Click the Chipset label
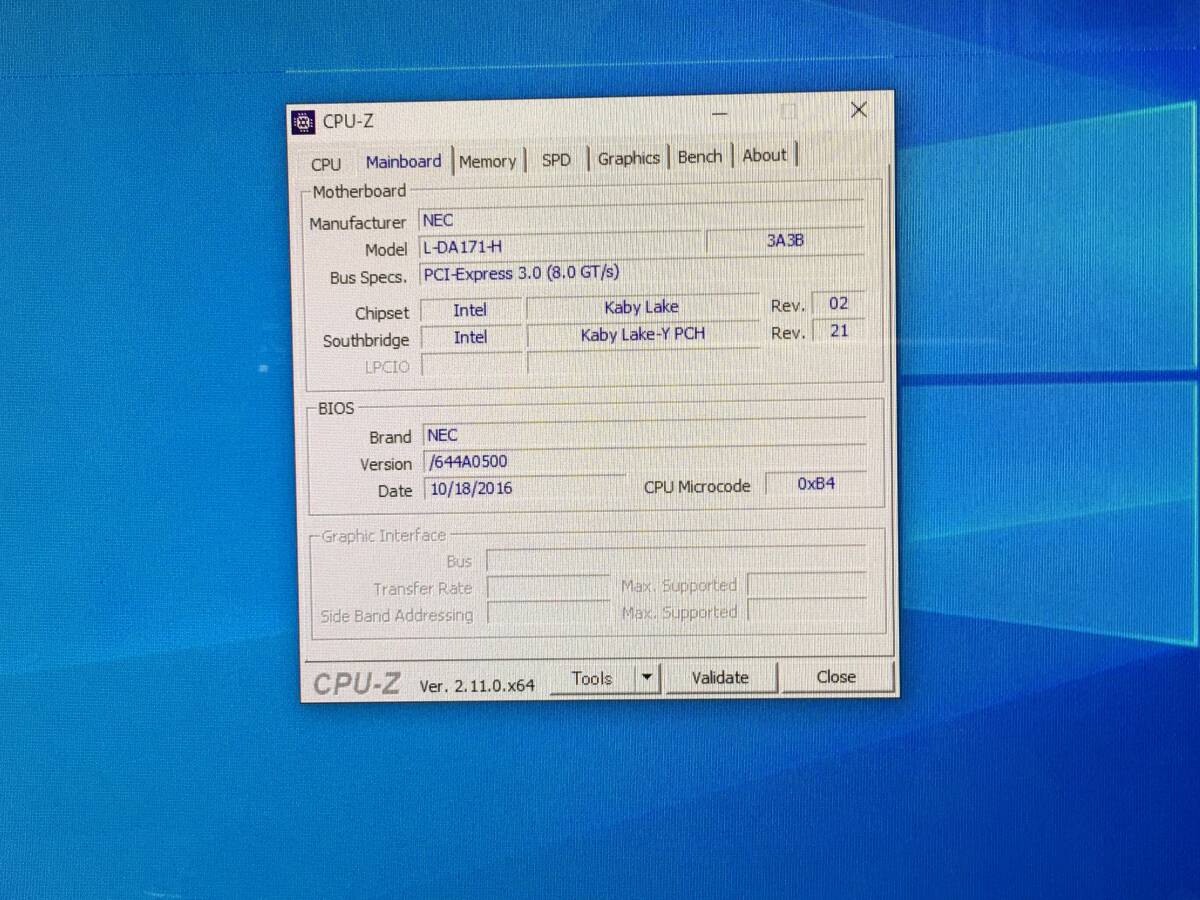 (382, 313)
